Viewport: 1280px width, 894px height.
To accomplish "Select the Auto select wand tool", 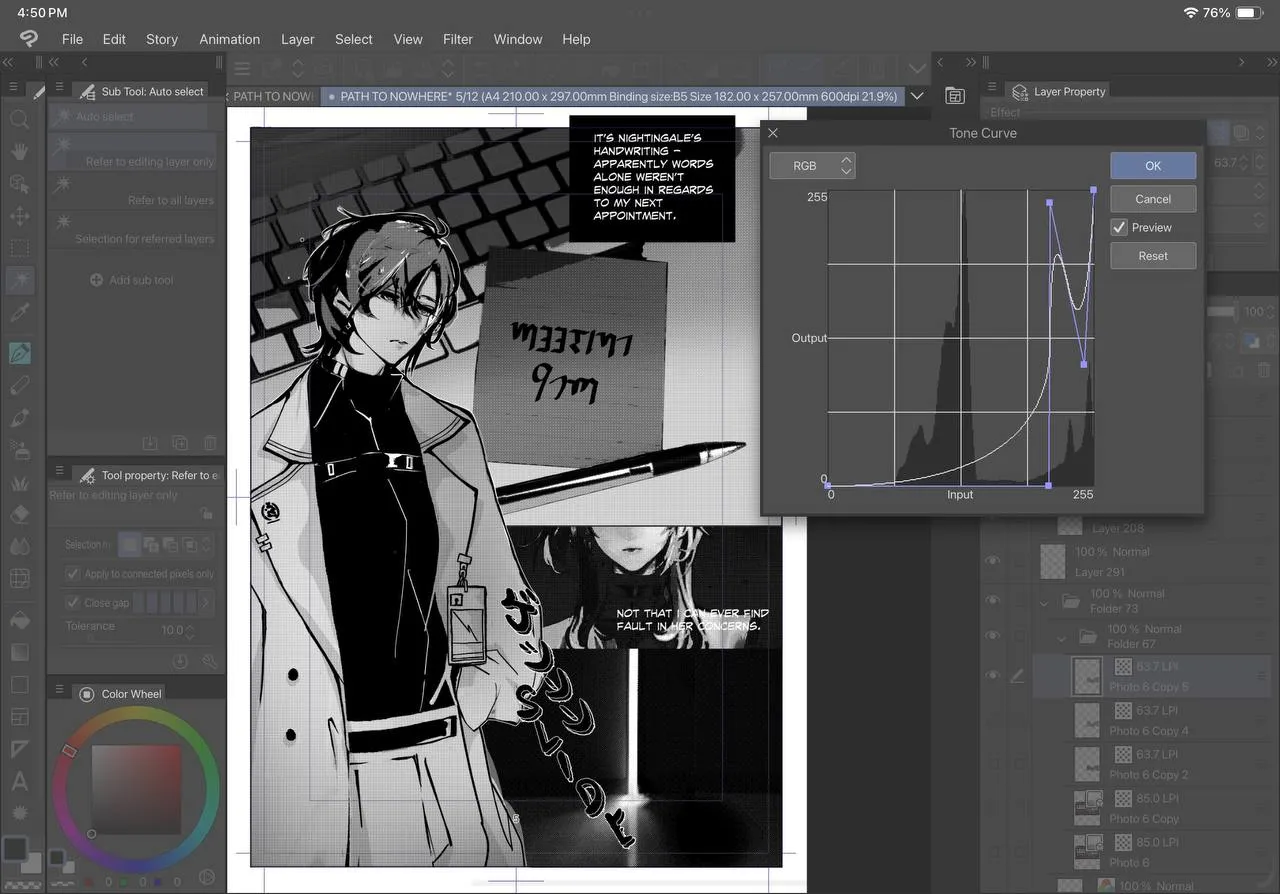I will [19, 281].
